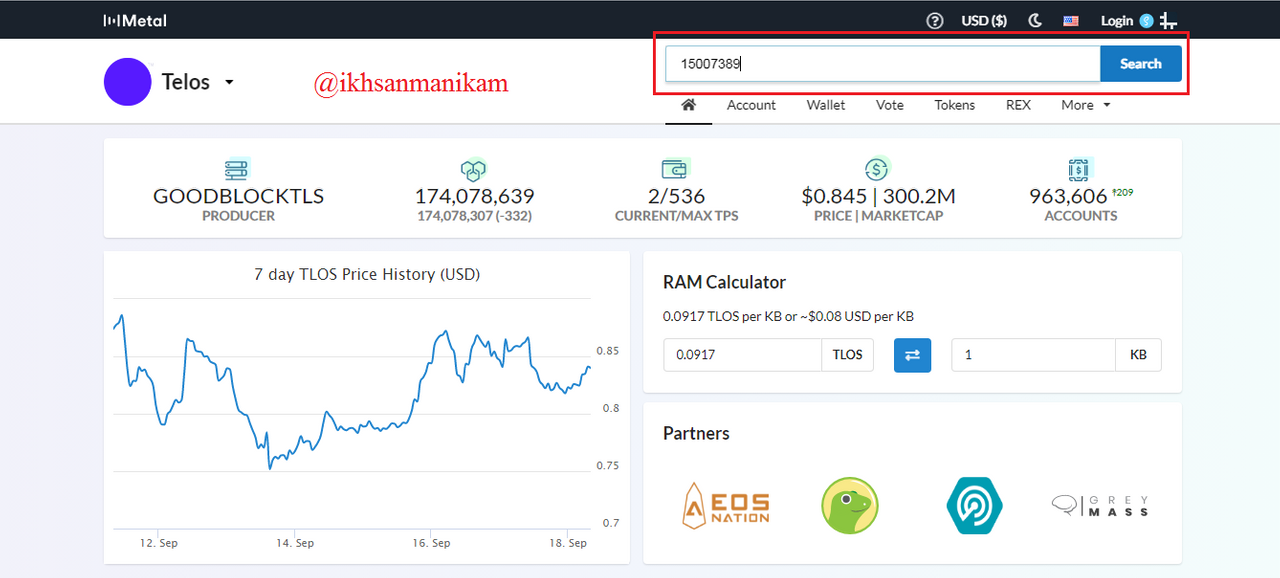Click the KB amount field showing 1
The image size is (1280, 578).
point(1033,355)
